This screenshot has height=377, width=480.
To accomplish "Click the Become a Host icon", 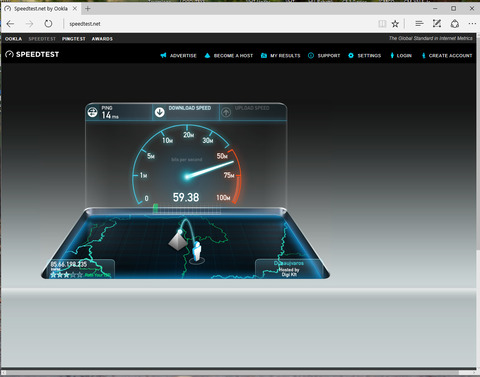I will pos(207,55).
